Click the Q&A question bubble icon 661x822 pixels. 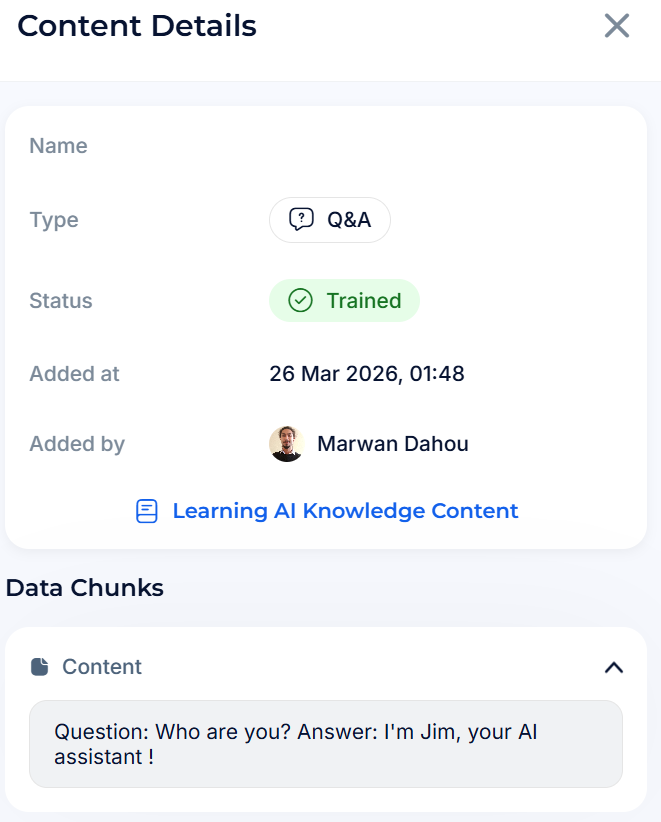pos(301,220)
